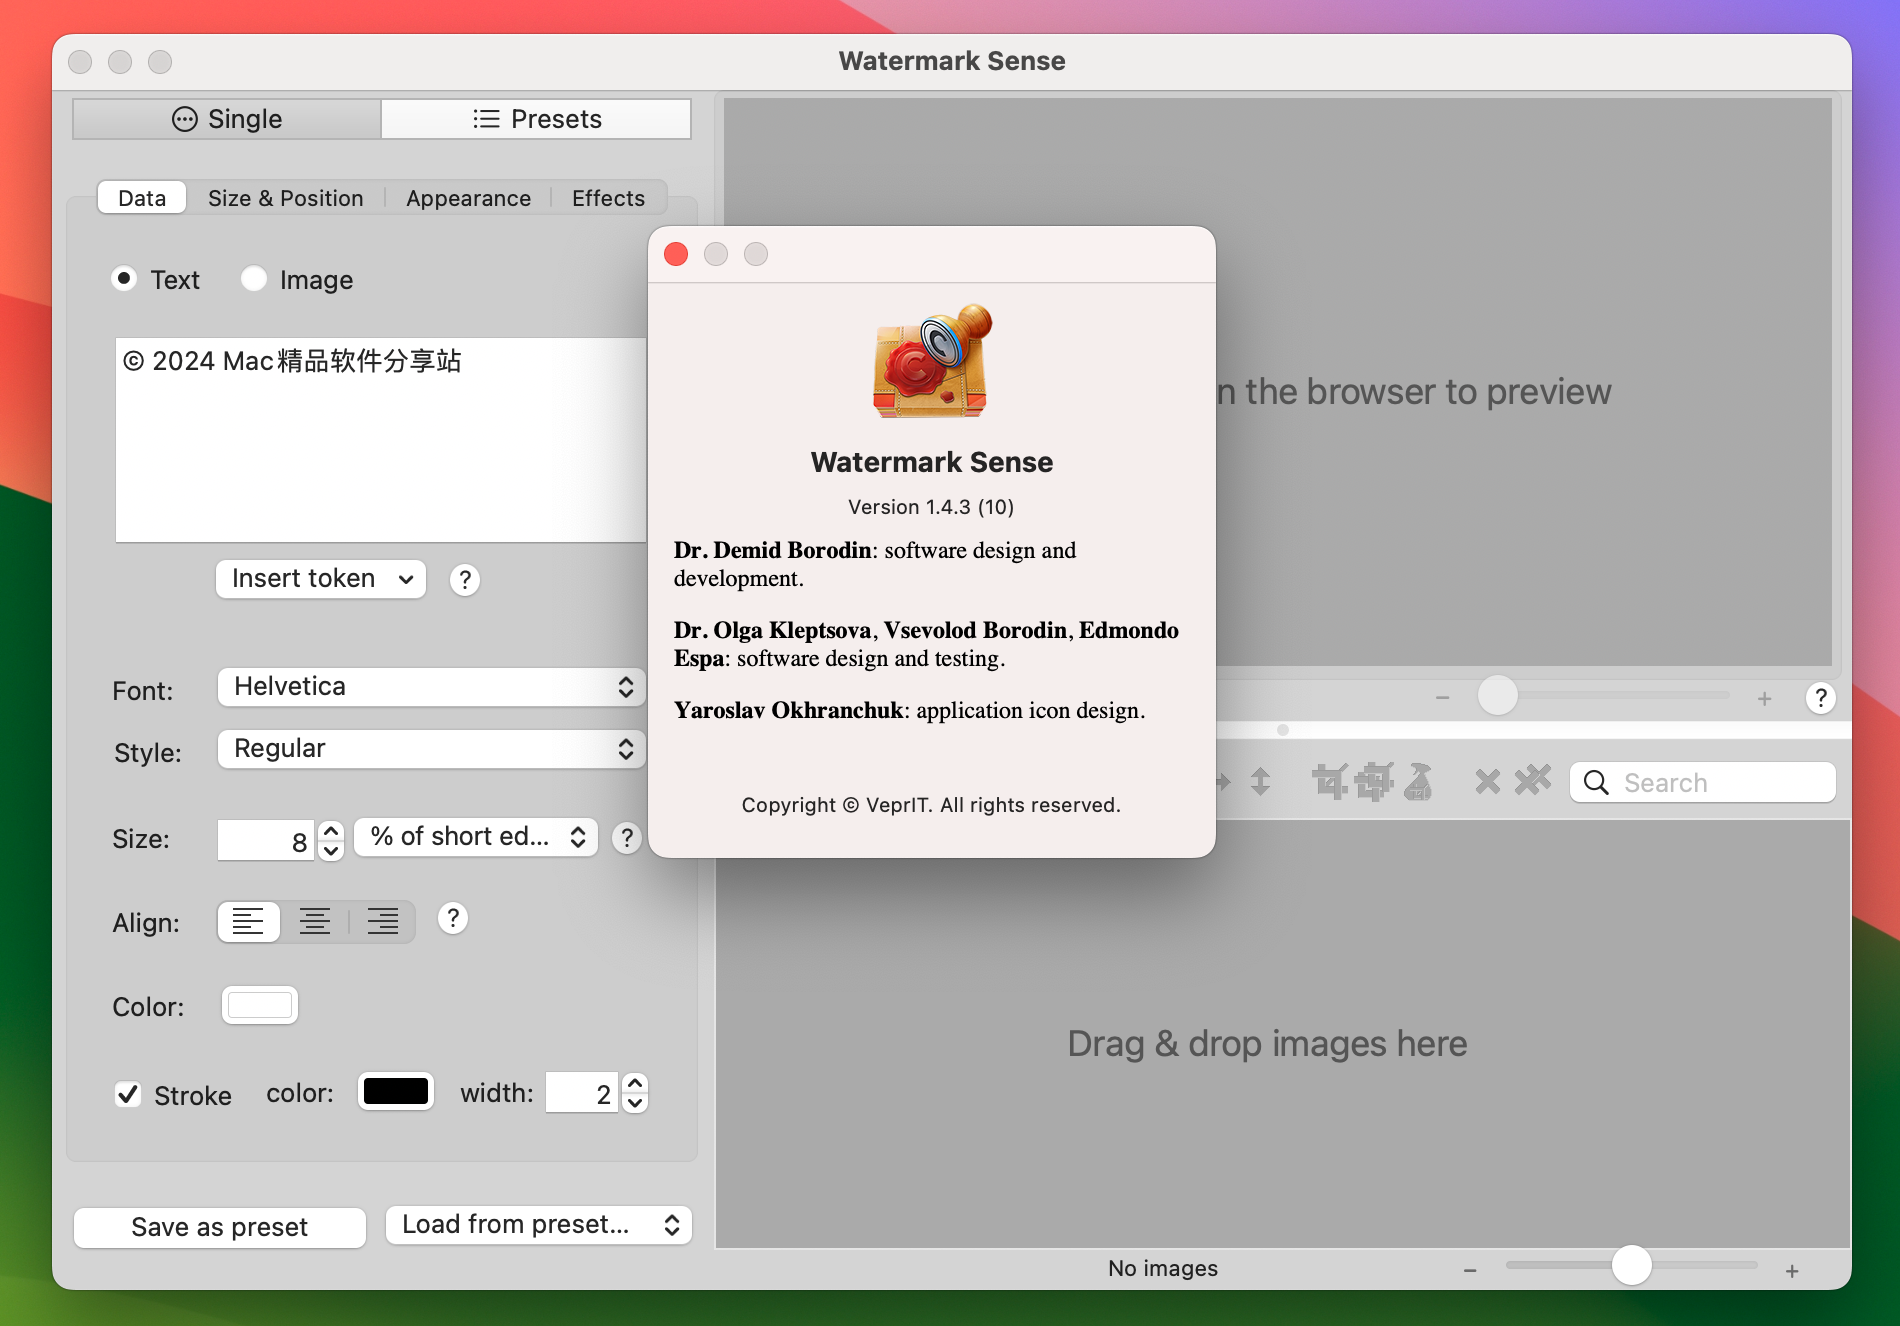Viewport: 1900px width, 1326px height.
Task: Open the Effects tab
Action: pos(608,198)
